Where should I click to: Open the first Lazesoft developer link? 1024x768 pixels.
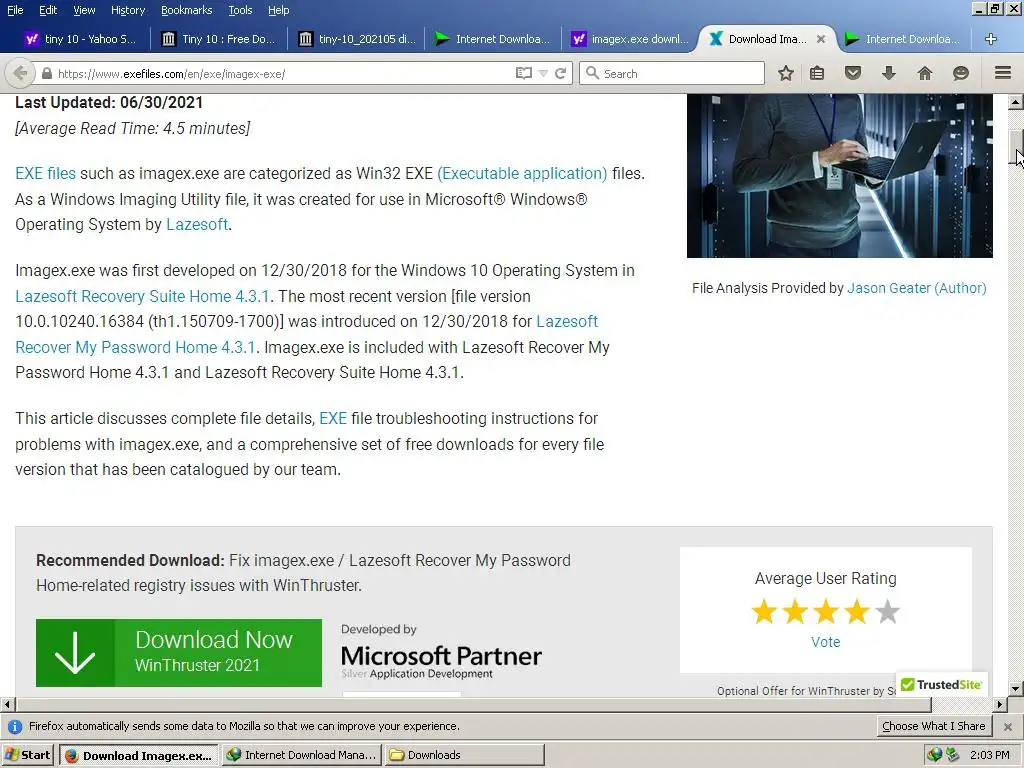[x=197, y=224]
